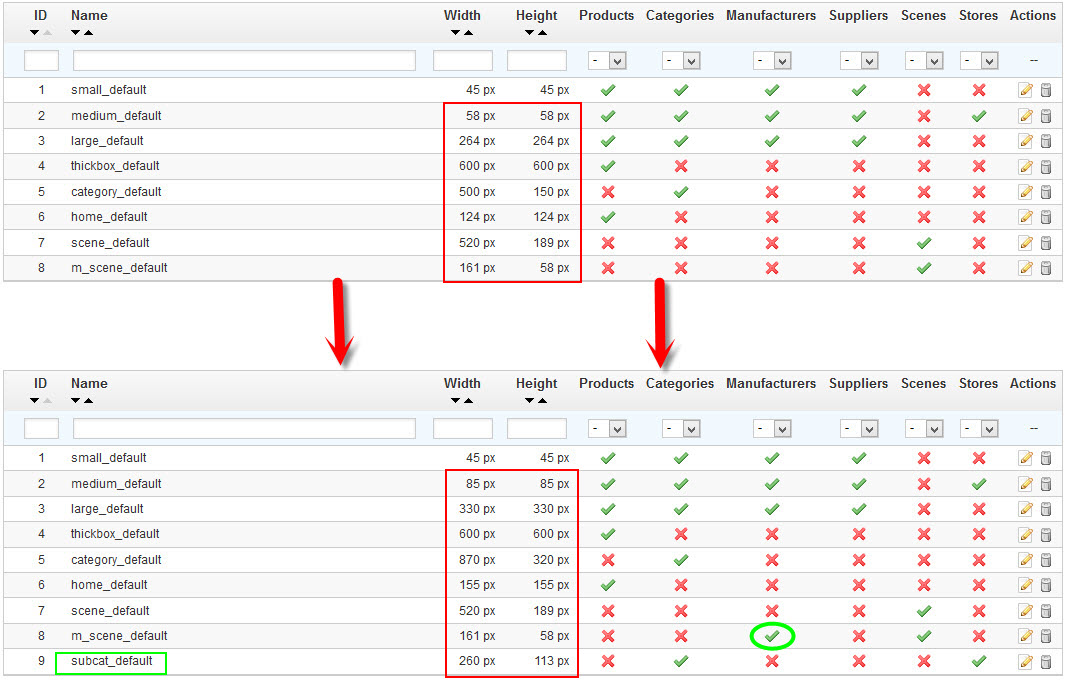Viewport: 1065px width, 681px height.
Task: Click Categories column header in lower table
Action: pos(680,383)
